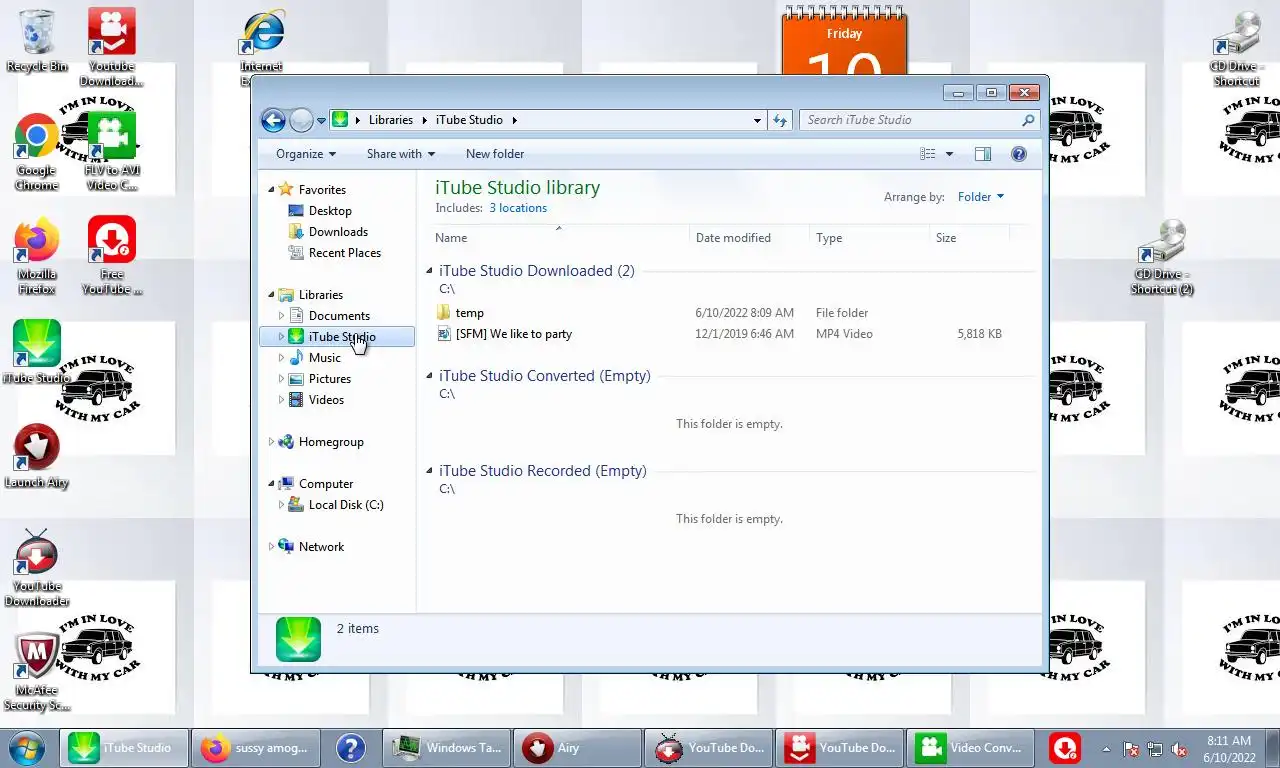Image resolution: width=1280 pixels, height=768 pixels.
Task: Click the New folder button
Action: pyautogui.click(x=495, y=154)
